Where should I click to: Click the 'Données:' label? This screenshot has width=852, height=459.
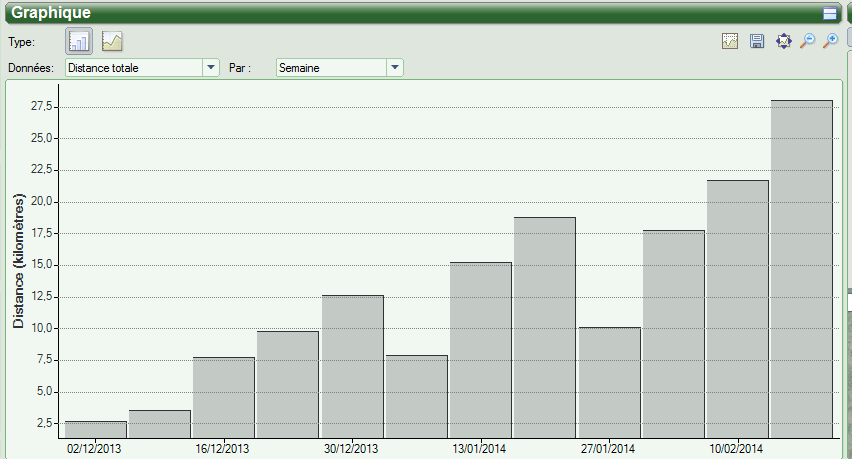point(31,68)
